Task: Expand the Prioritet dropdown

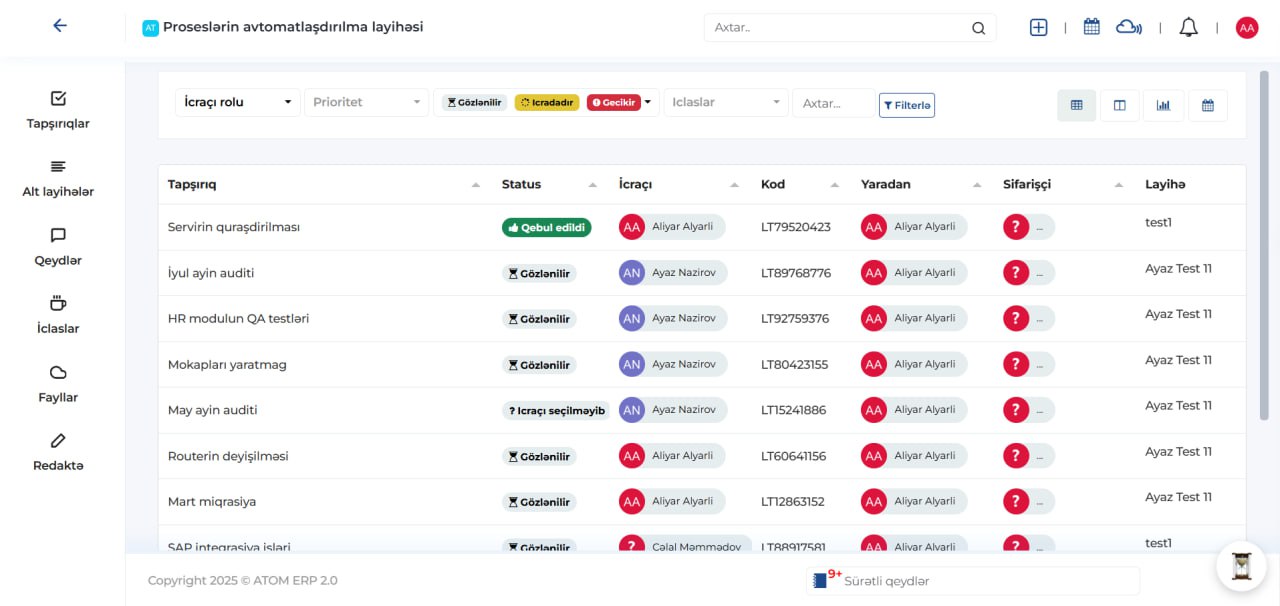Action: (366, 102)
